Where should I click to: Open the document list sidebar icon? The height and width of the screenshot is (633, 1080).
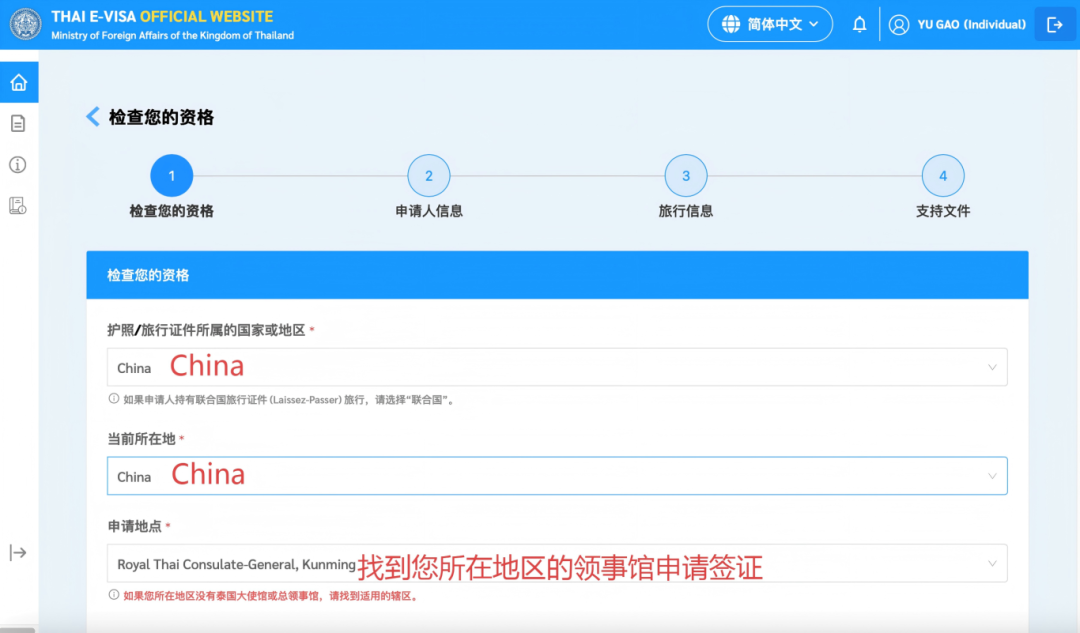click(x=18, y=124)
